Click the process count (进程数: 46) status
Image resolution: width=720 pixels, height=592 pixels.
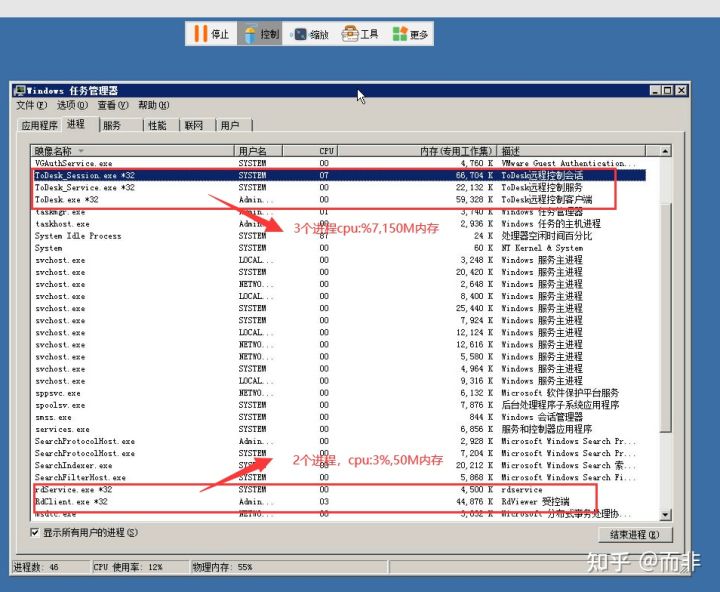(x=36, y=567)
